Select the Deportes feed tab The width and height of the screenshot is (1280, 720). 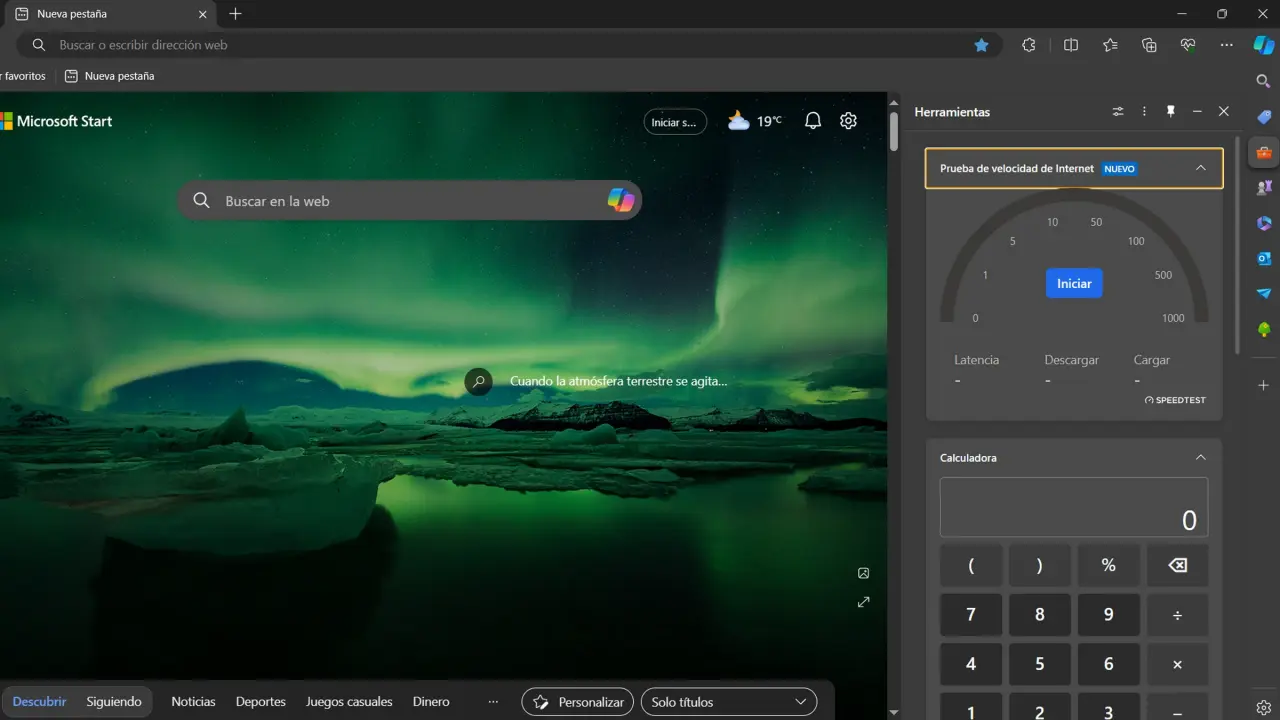pyautogui.click(x=260, y=702)
